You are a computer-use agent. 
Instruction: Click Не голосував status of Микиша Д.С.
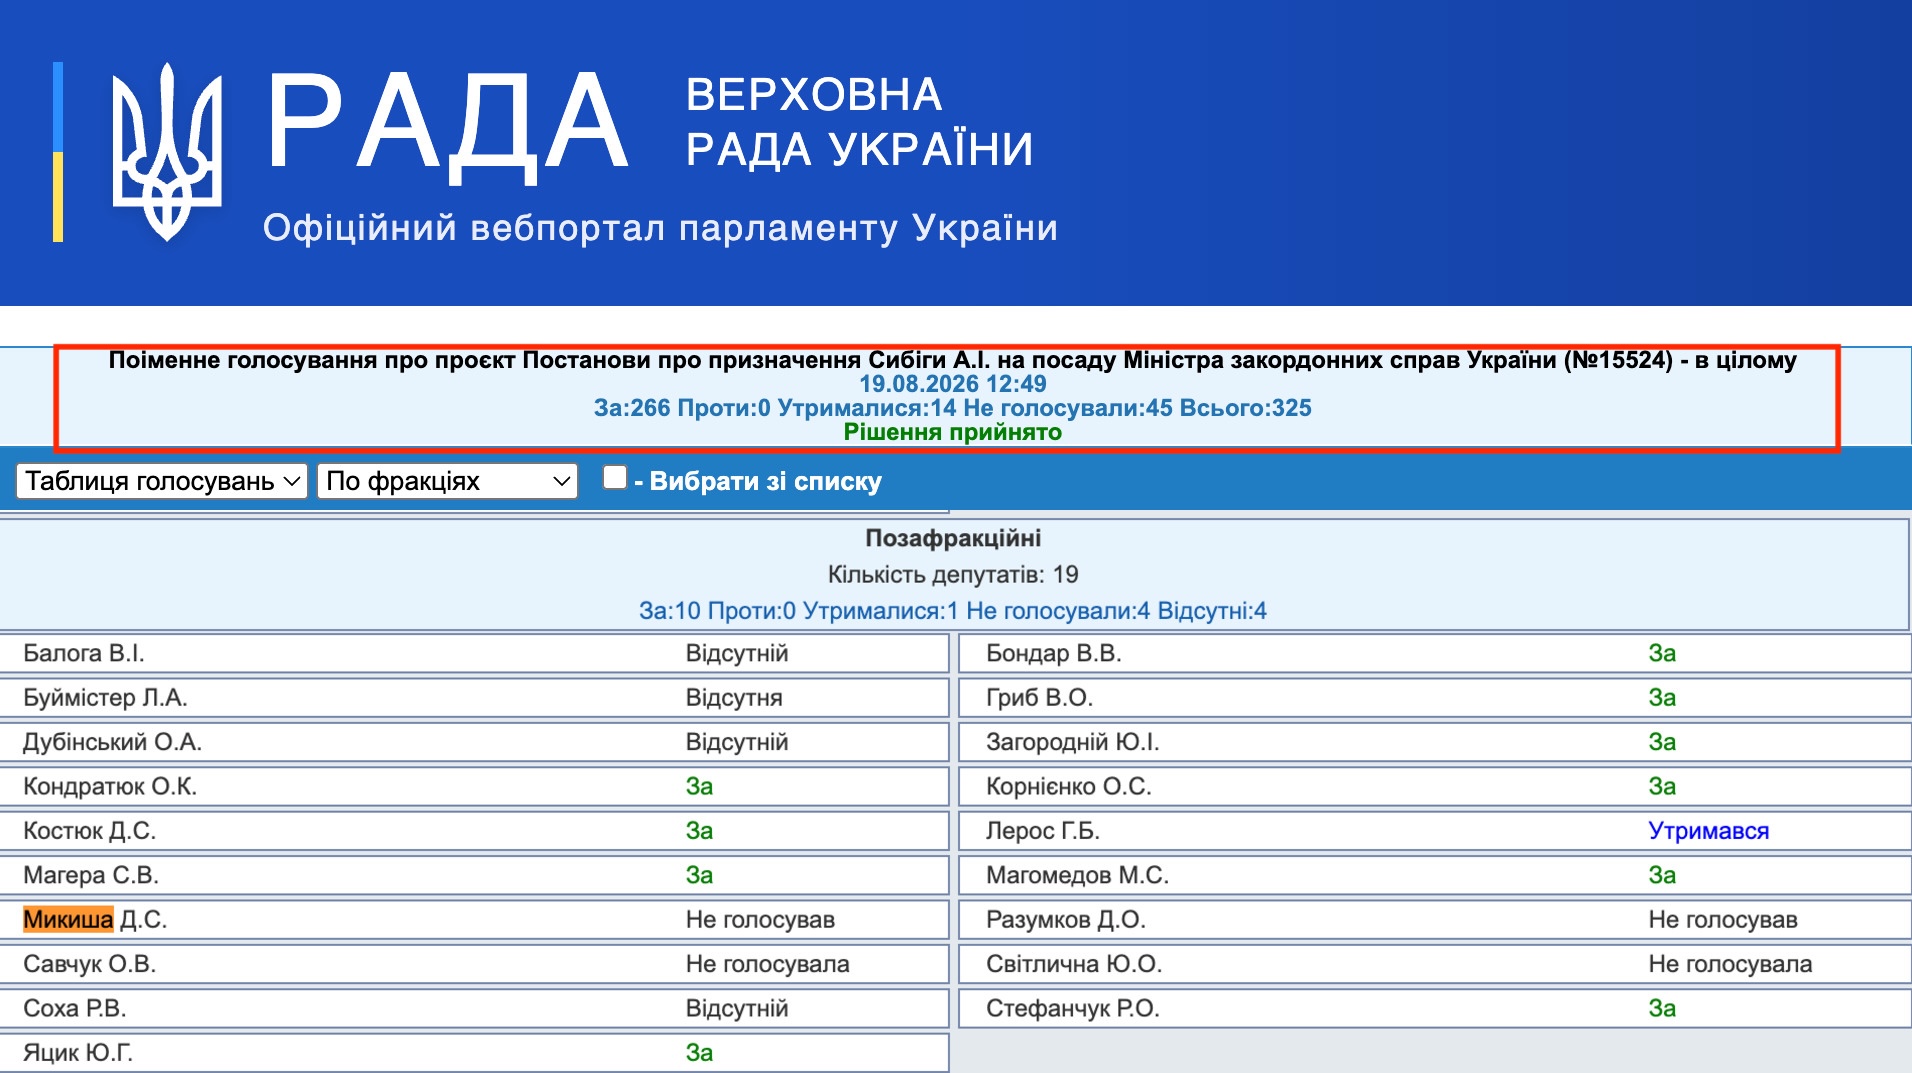tap(760, 919)
